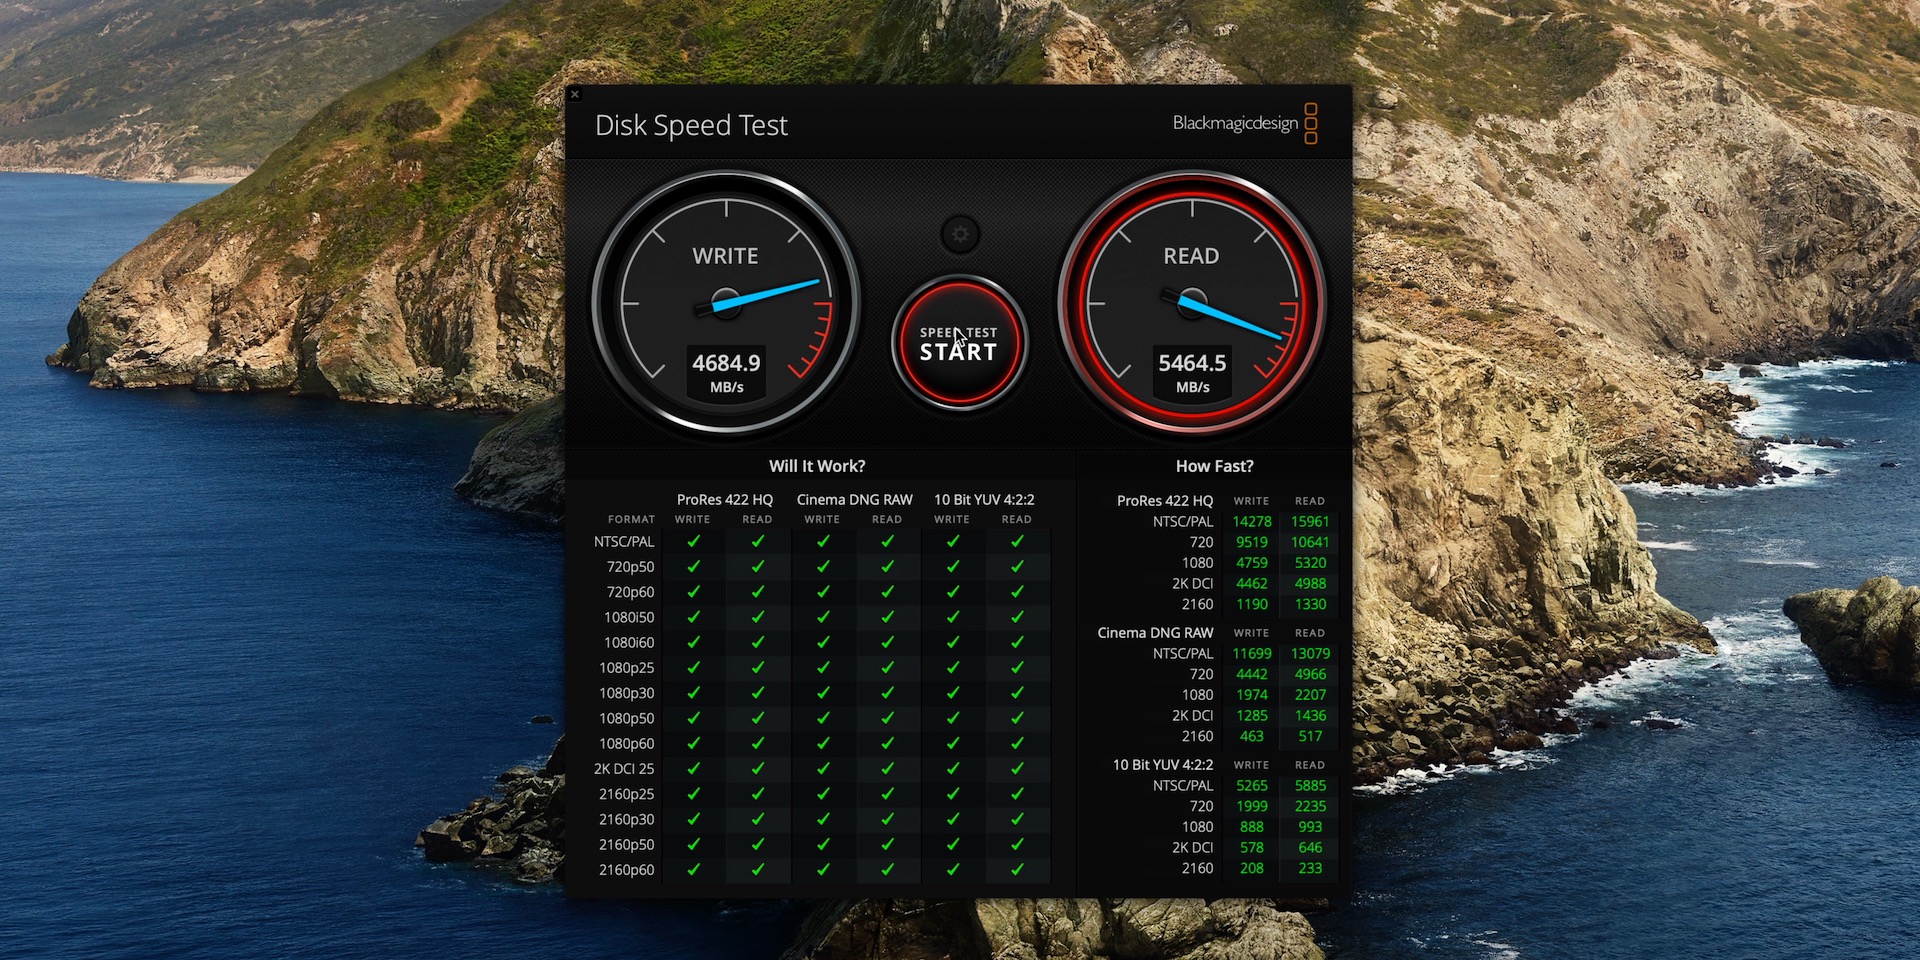Click the 'How Fast?' heading
The height and width of the screenshot is (960, 1920).
(x=1214, y=466)
